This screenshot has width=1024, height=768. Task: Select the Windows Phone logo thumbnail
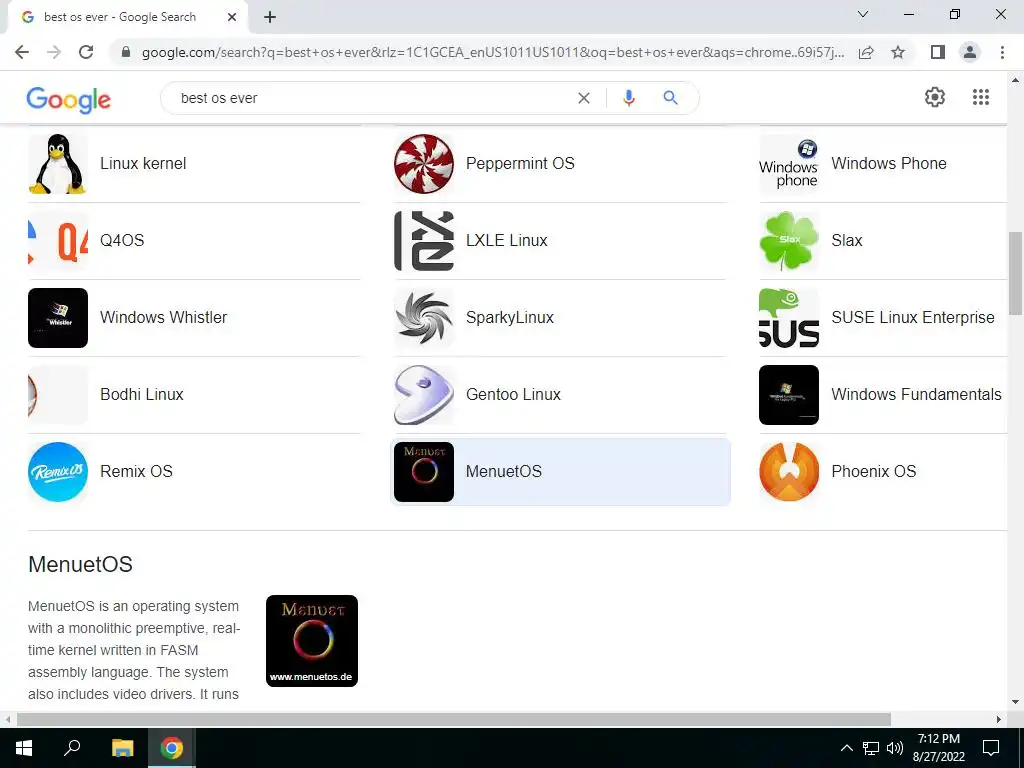pyautogui.click(x=789, y=164)
